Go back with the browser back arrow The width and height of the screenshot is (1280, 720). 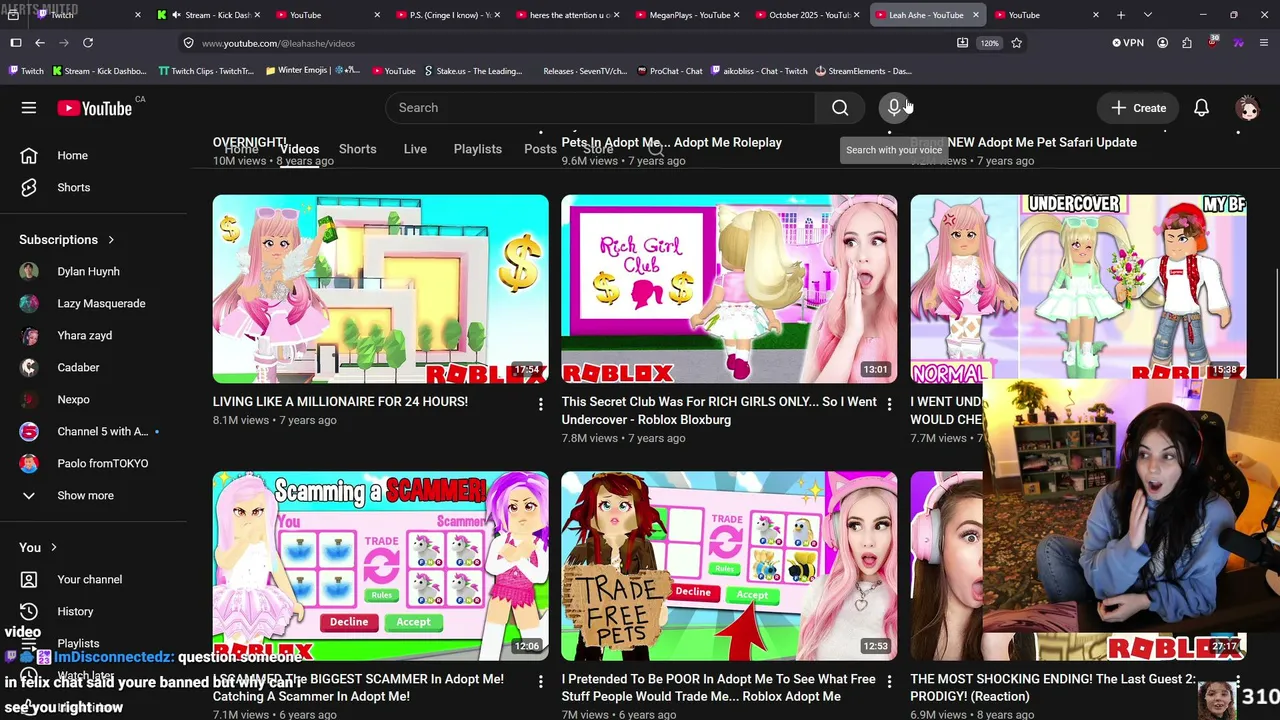(40, 43)
